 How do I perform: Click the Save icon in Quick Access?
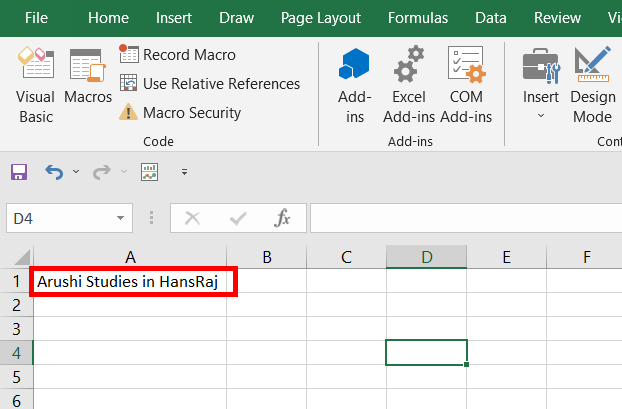coord(18,172)
